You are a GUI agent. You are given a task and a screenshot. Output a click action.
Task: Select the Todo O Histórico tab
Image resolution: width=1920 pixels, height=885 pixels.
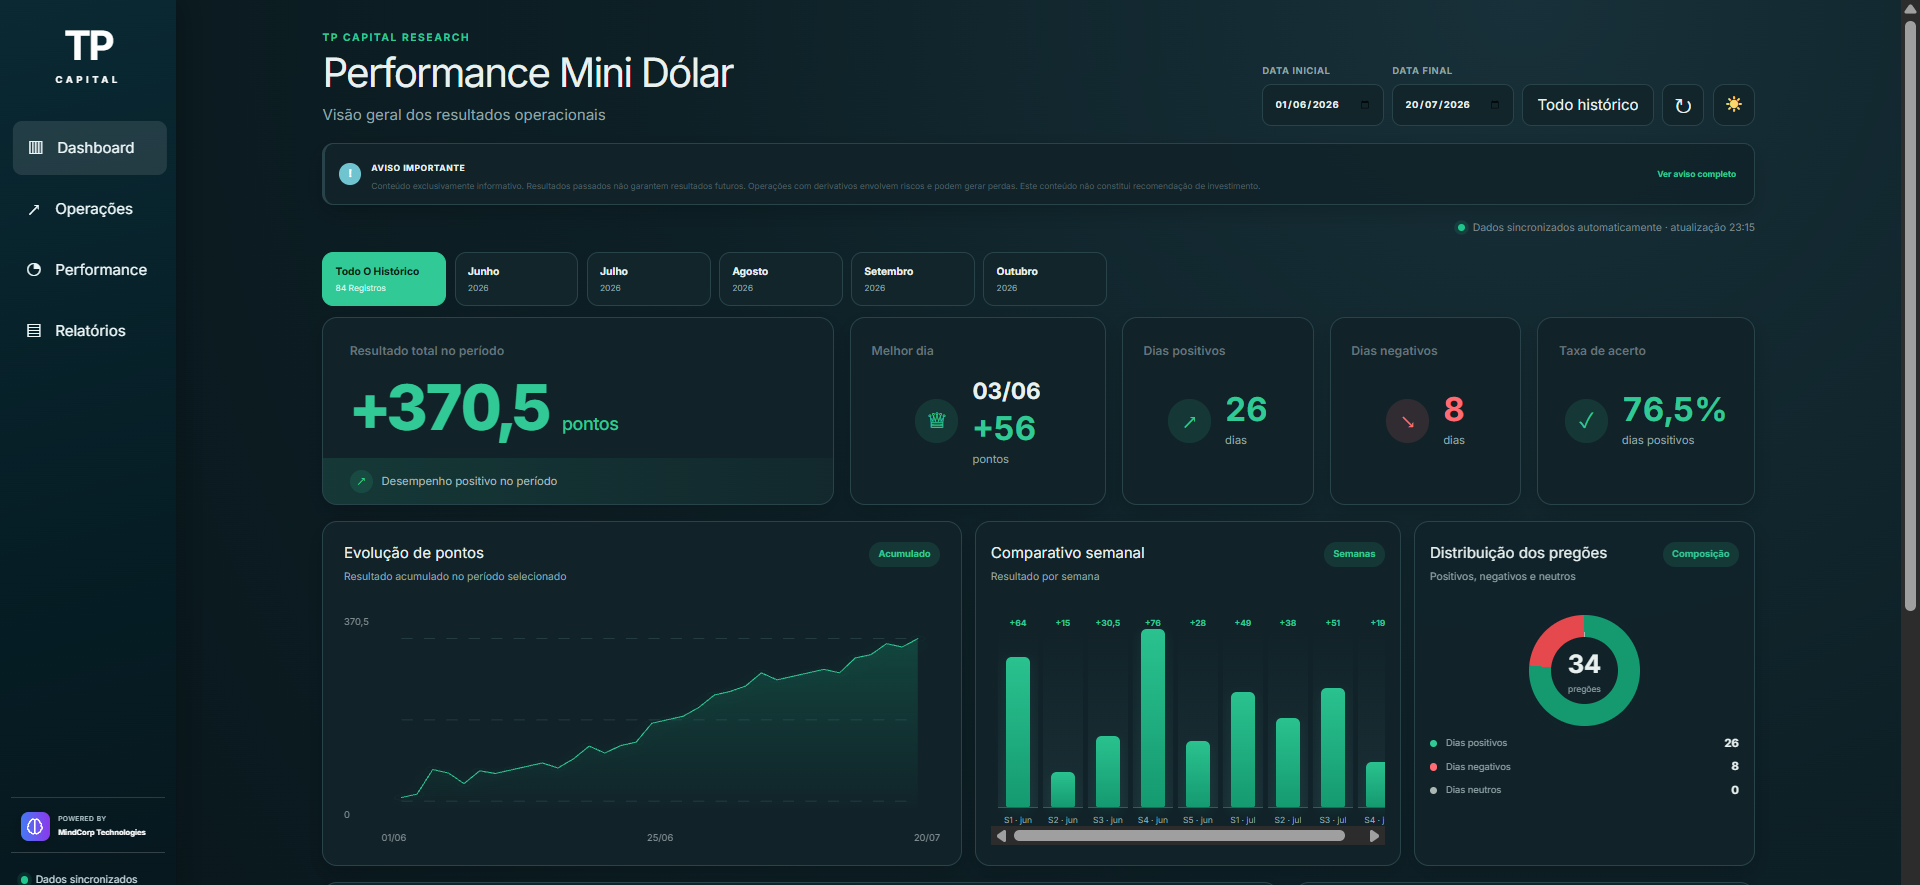click(x=384, y=279)
